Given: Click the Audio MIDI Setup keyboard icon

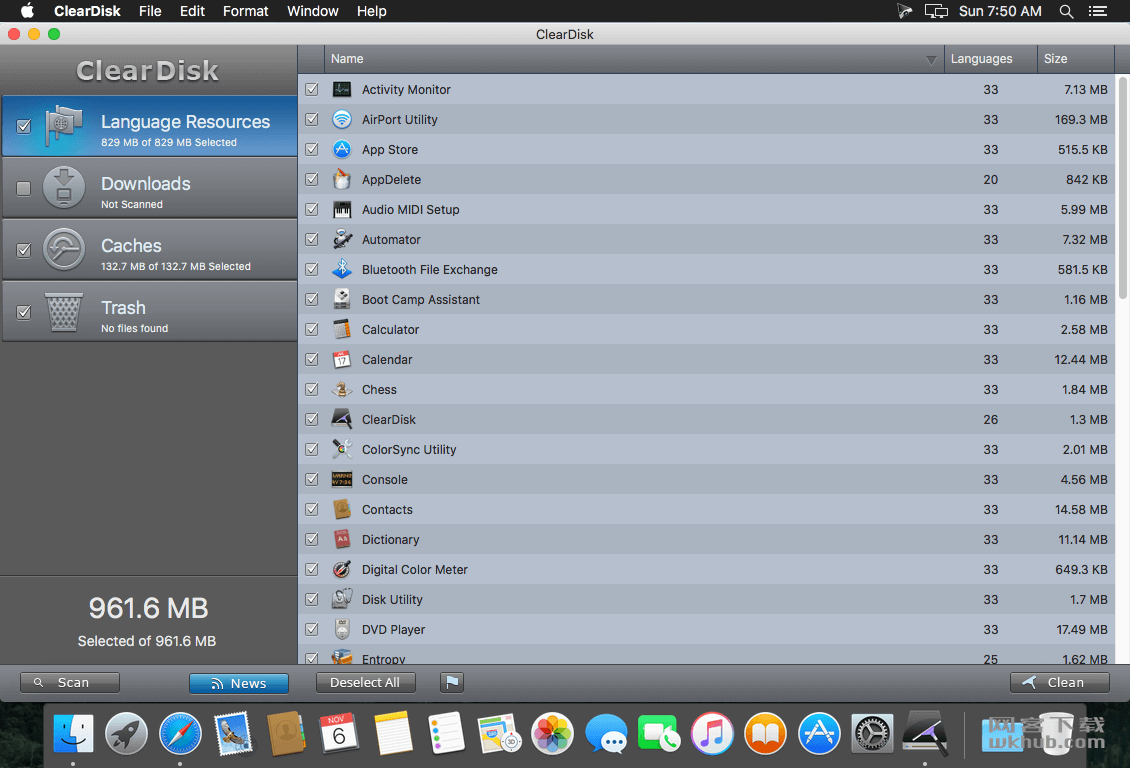Looking at the screenshot, I should pyautogui.click(x=342, y=210).
